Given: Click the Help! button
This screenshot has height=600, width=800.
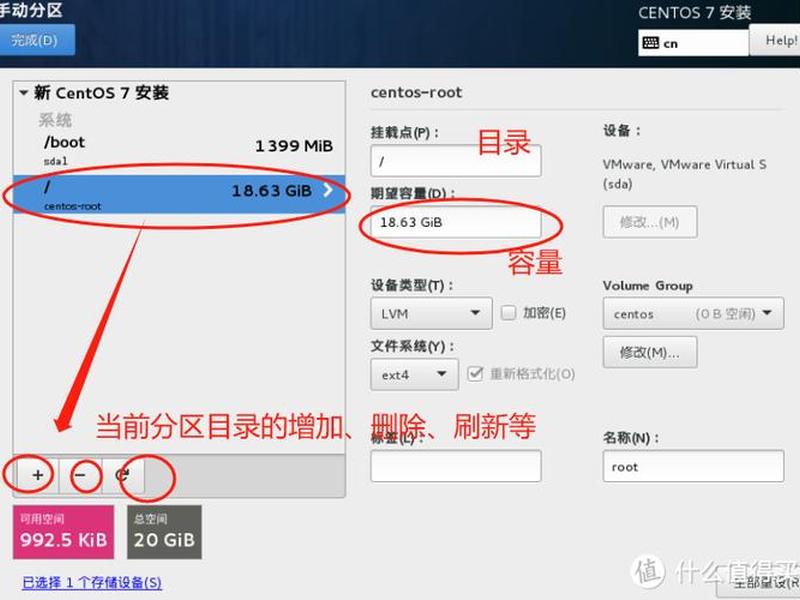Looking at the screenshot, I should (x=777, y=40).
